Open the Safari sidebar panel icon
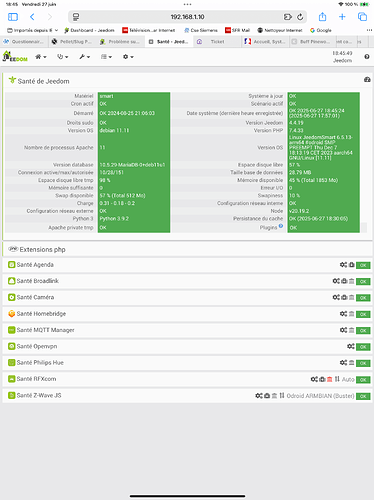 pyautogui.click(x=13, y=17)
